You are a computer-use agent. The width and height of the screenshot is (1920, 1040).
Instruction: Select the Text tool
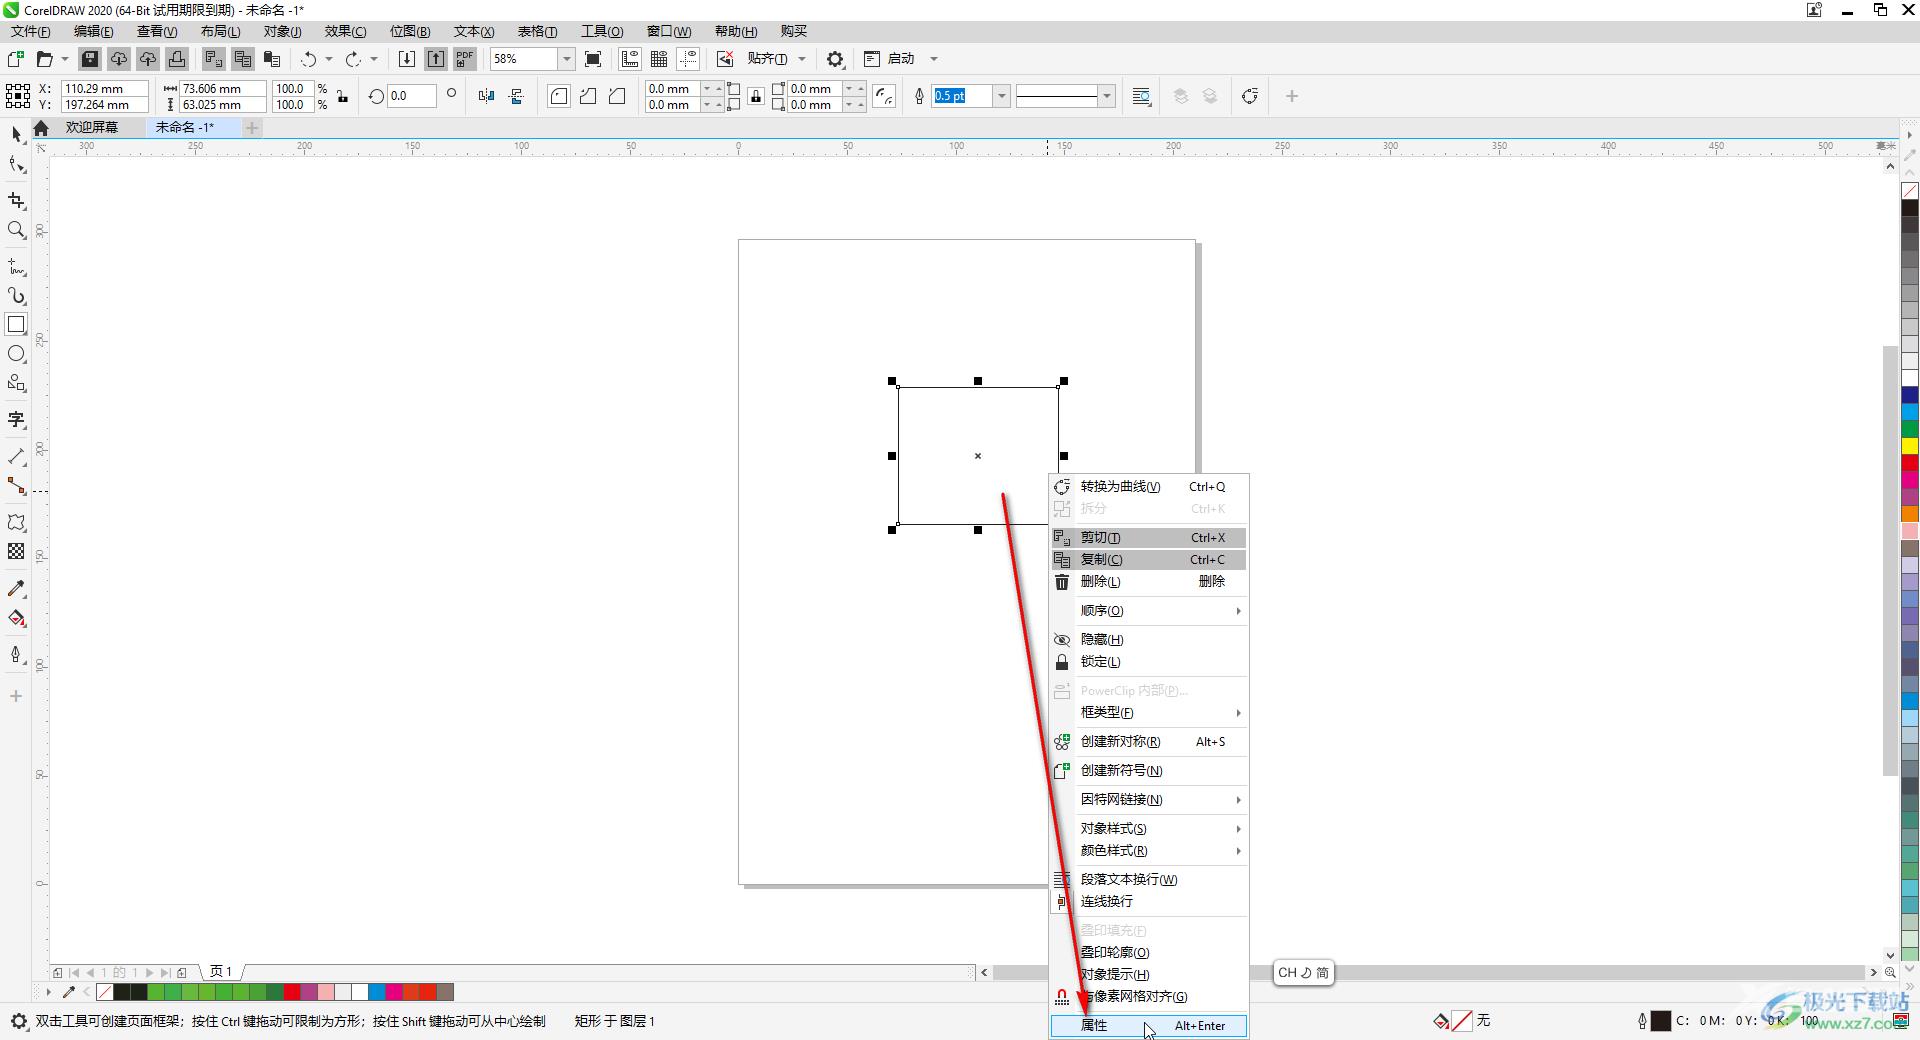tap(16, 420)
